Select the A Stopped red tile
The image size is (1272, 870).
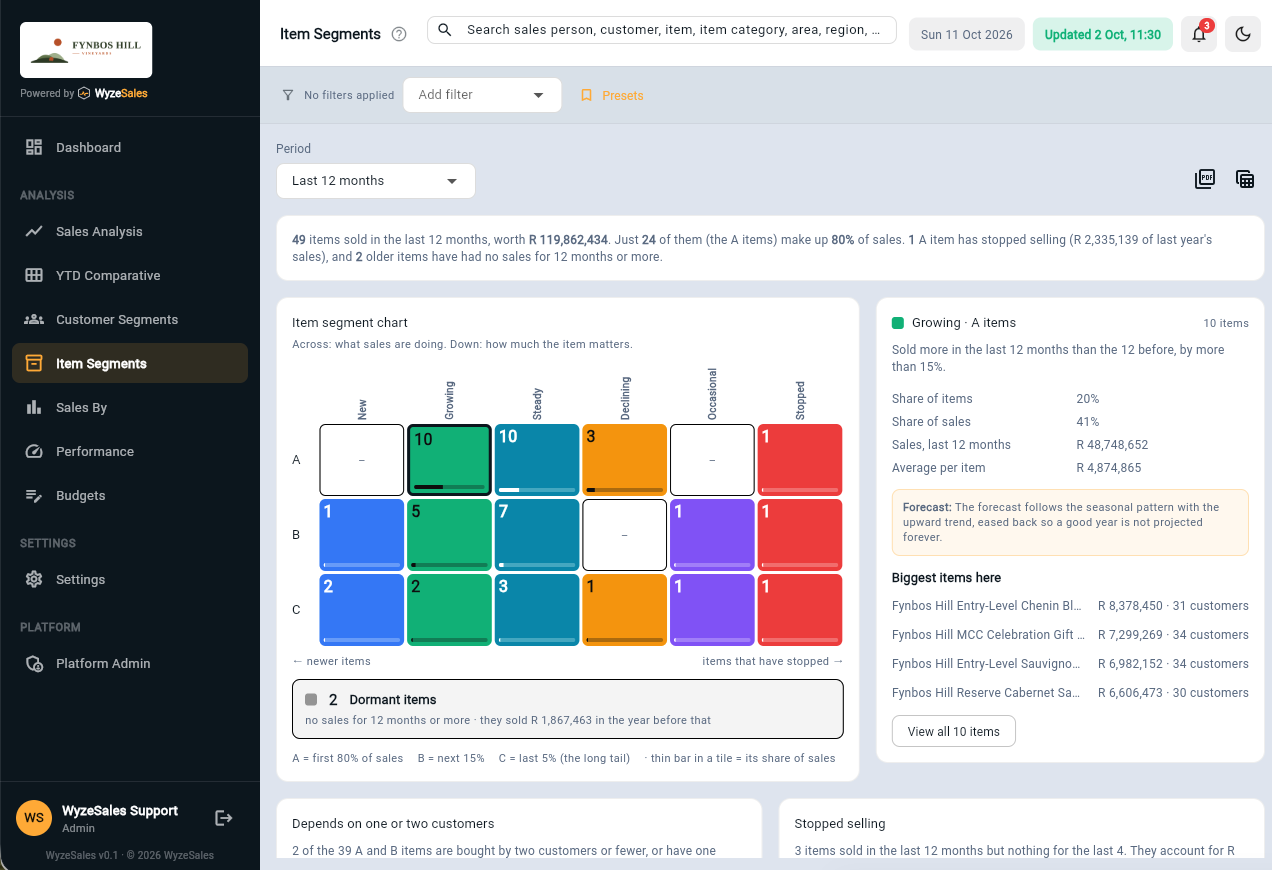pos(800,460)
